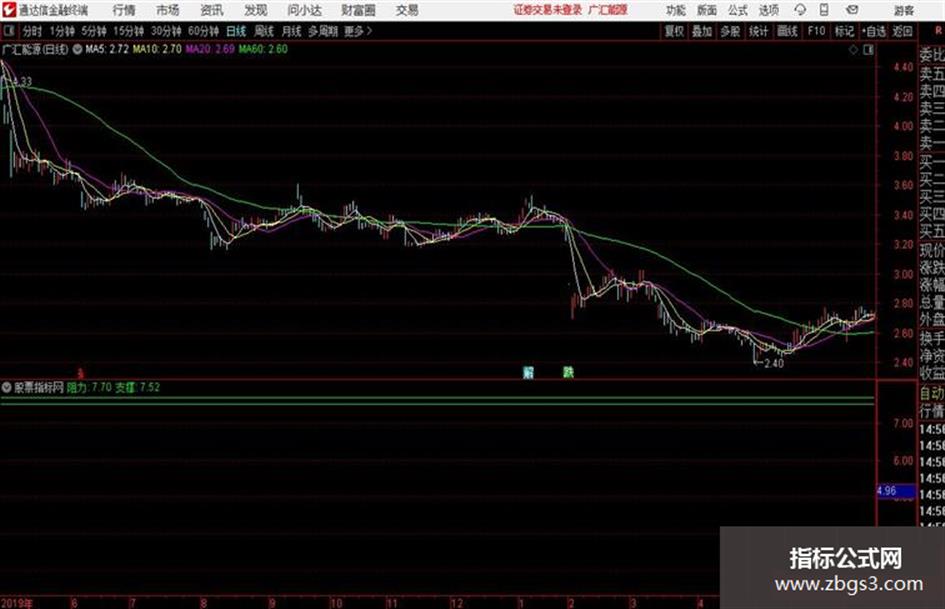
Task: Open the envelope message icon
Action: (x=852, y=10)
